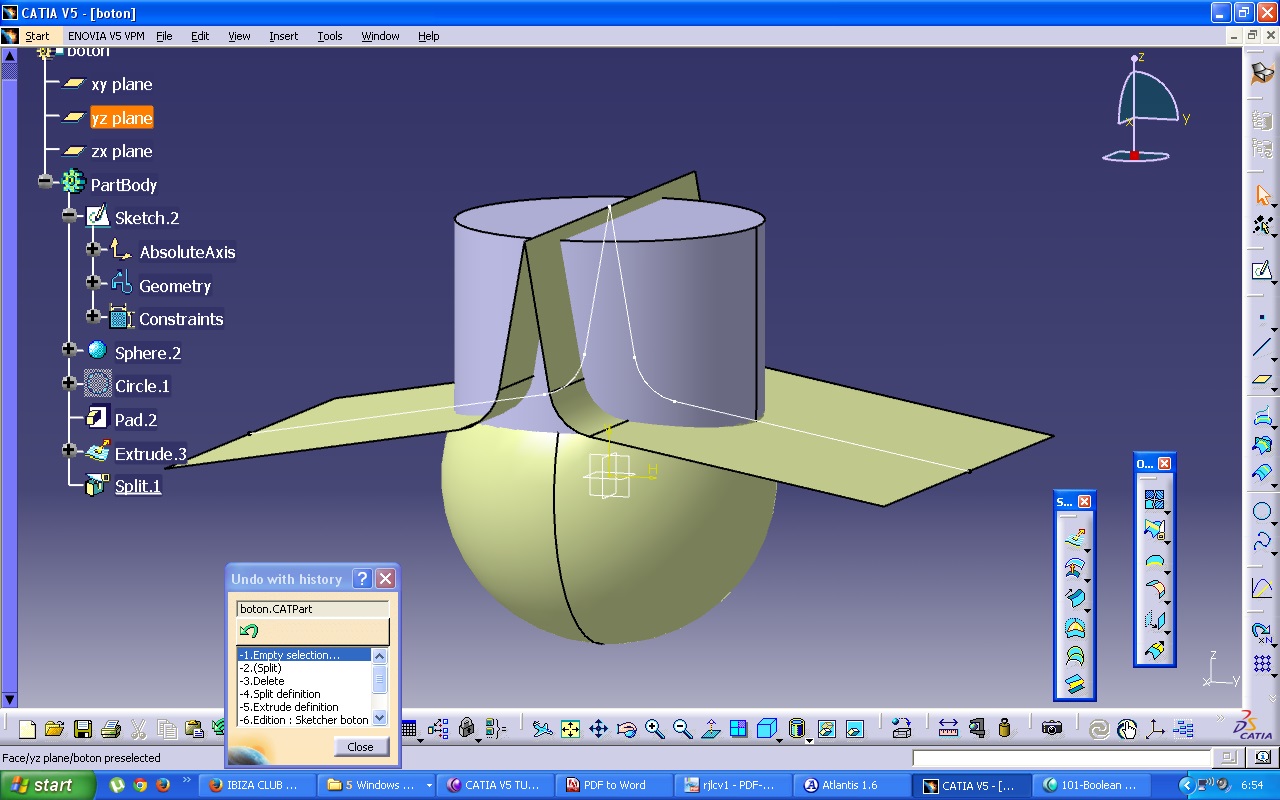Image resolution: width=1280 pixels, height=800 pixels.
Task: Switch to PDF to Word taskbar item
Action: click(613, 785)
